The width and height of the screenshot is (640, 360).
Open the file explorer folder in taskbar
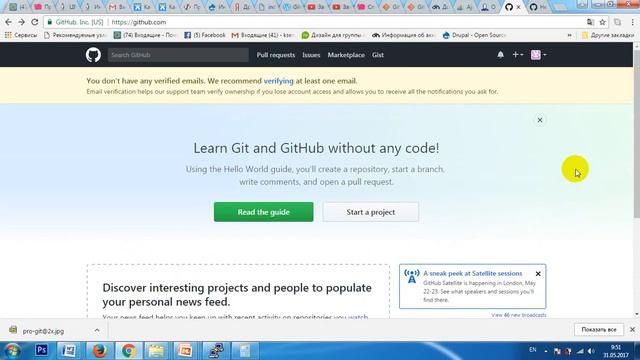(x=156, y=351)
